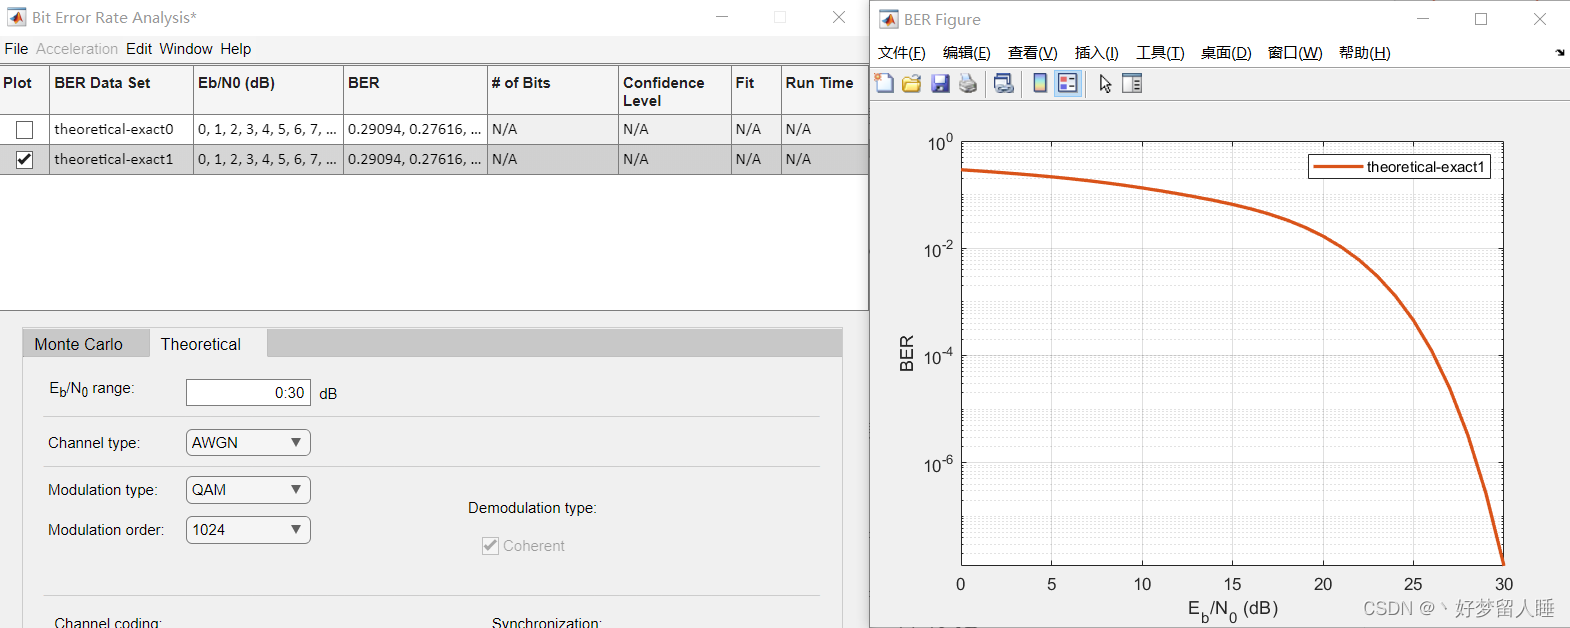Maximize the BER Figure window
Viewport: 1570px width, 628px height.
pos(1481,19)
